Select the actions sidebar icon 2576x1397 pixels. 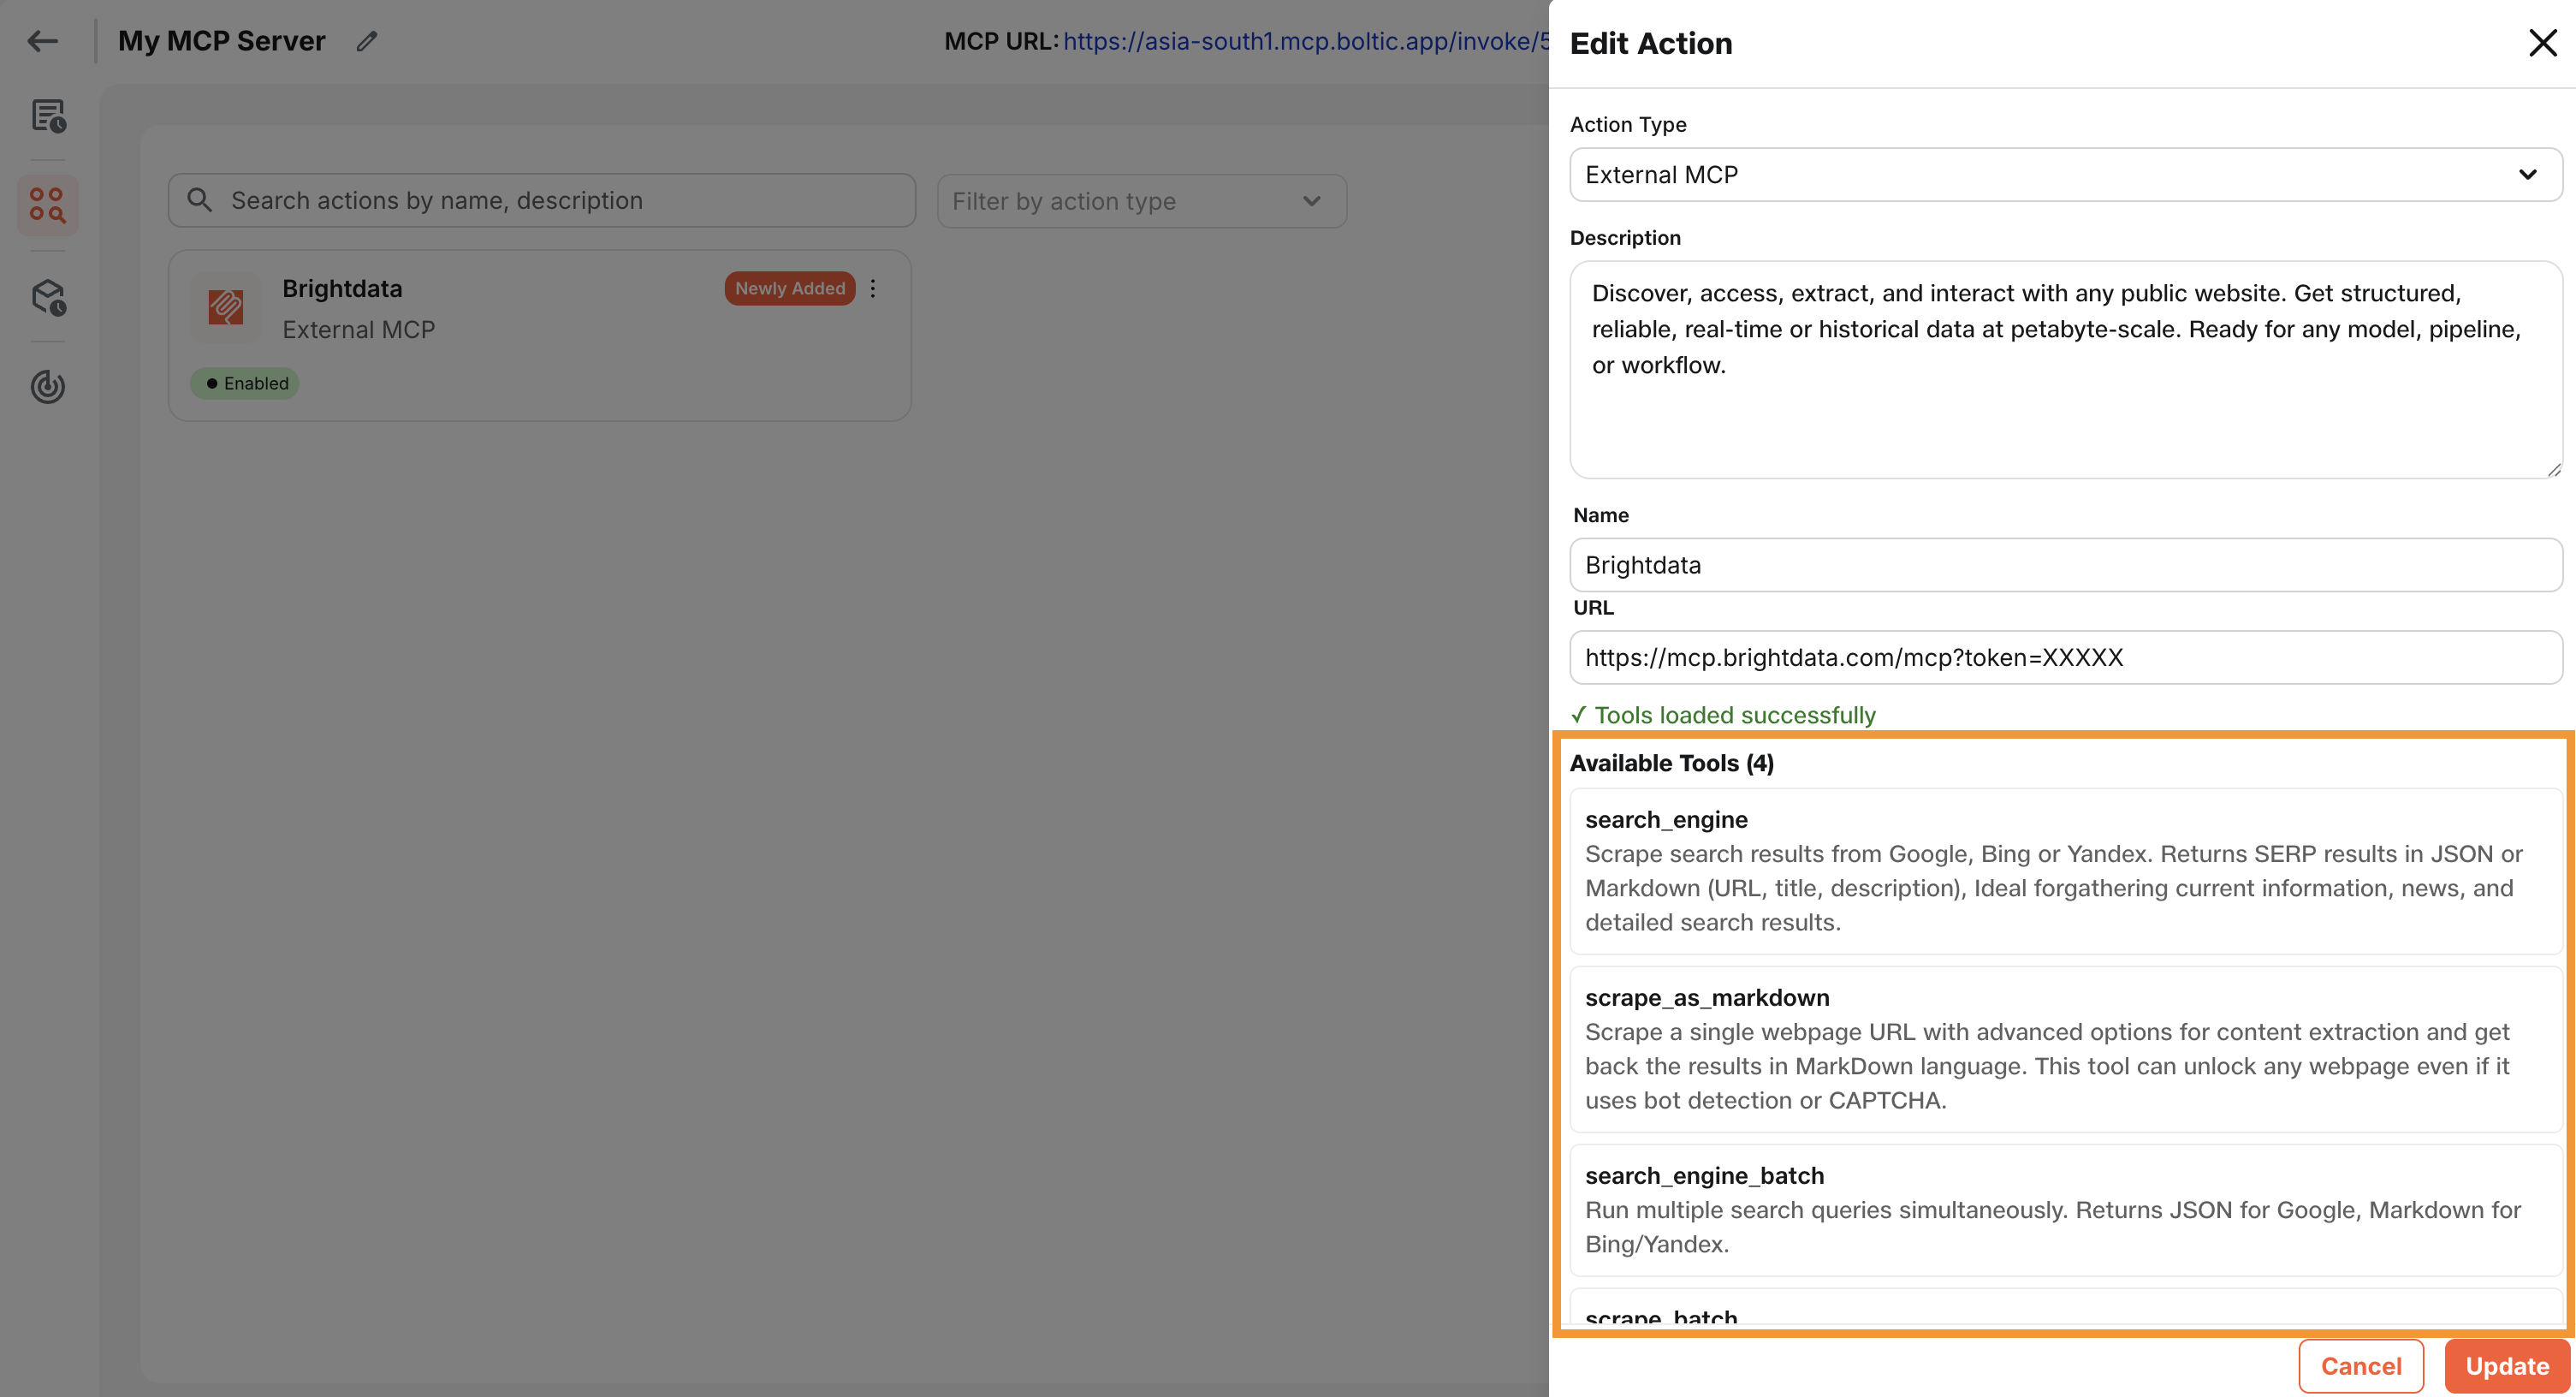pyautogui.click(x=48, y=205)
